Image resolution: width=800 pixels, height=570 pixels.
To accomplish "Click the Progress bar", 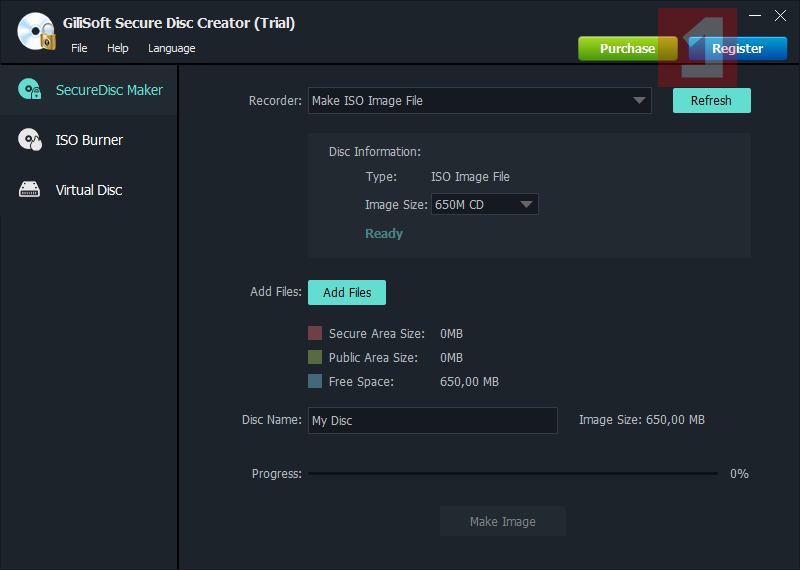I will click(x=513, y=474).
